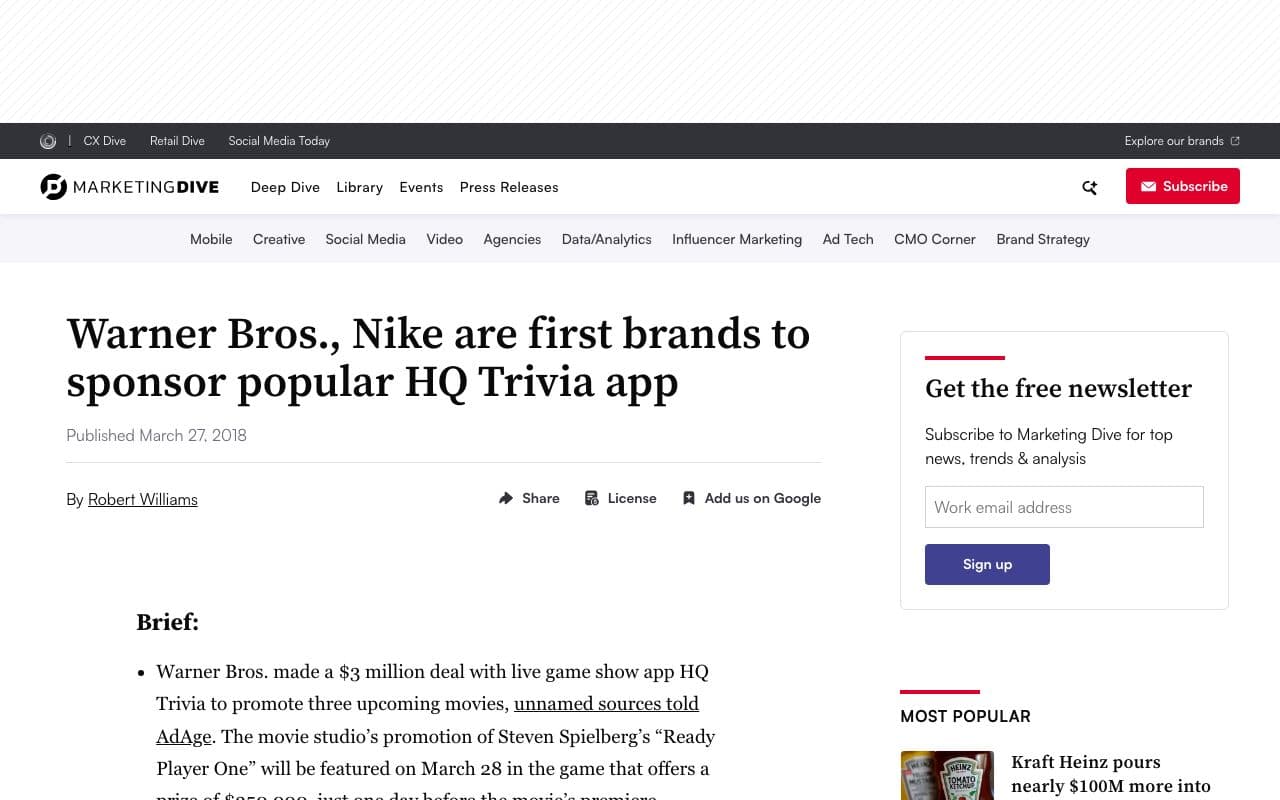Open Retail Dive in top bar

pos(177,141)
